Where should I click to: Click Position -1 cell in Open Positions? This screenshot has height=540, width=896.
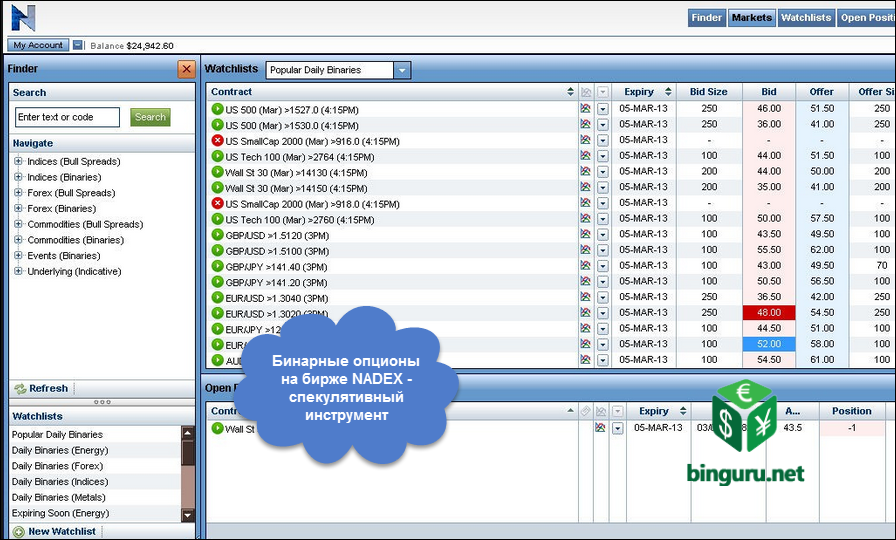click(852, 428)
